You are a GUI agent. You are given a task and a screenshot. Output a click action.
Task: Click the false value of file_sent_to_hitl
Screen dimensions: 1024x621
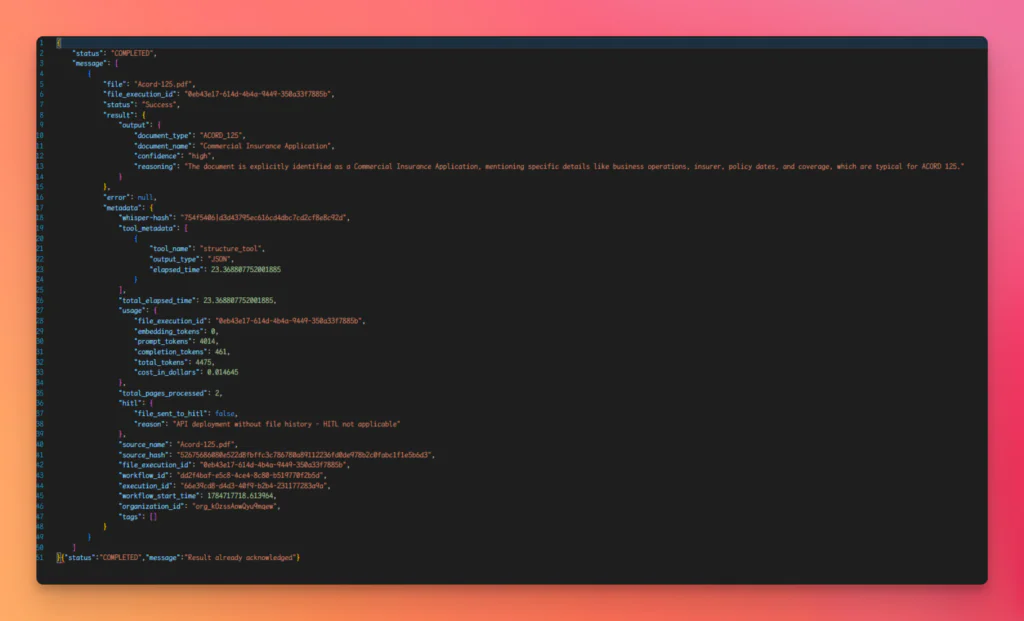225,413
